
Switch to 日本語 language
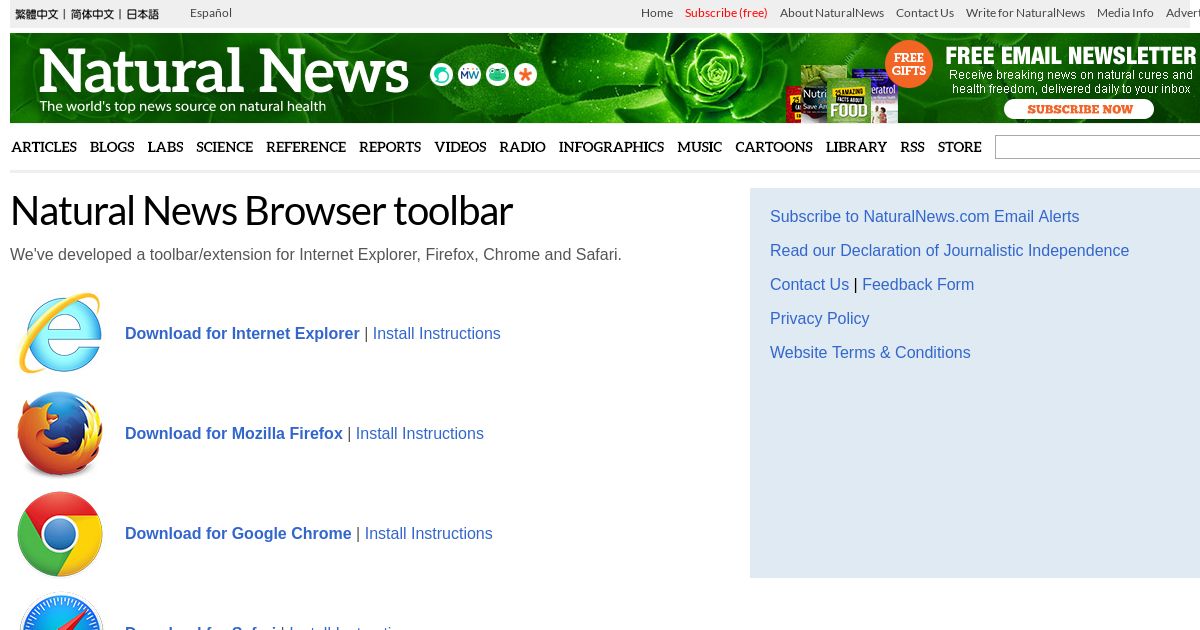click(142, 14)
